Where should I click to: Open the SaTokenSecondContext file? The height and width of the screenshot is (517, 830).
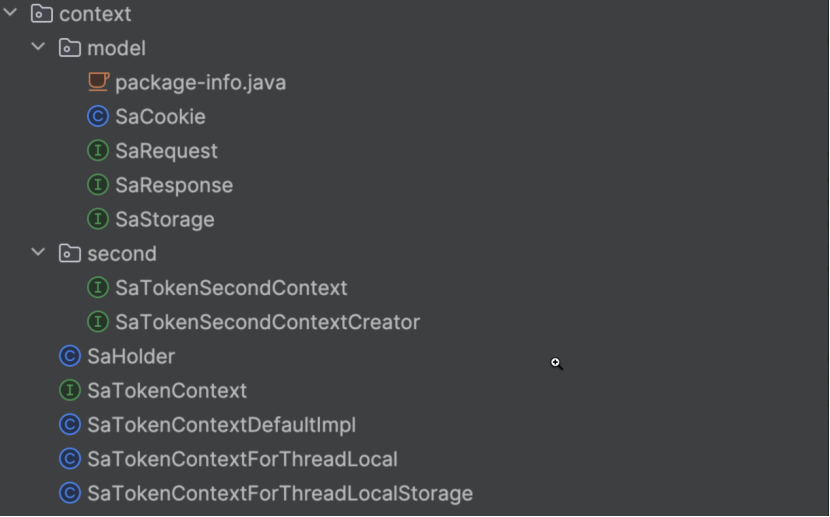[231, 288]
